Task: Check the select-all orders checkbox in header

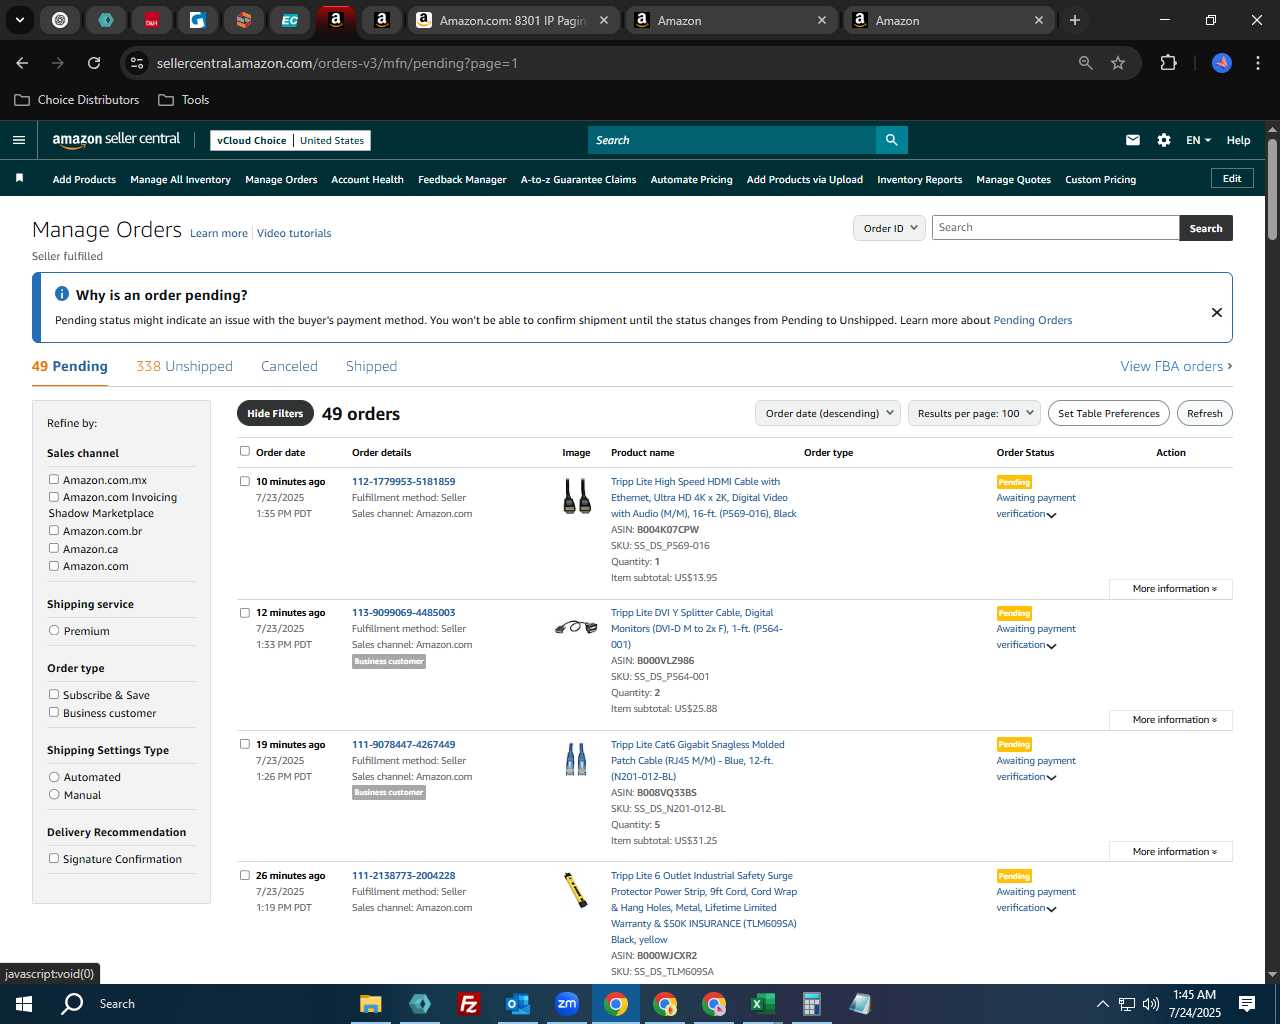Action: 245,451
